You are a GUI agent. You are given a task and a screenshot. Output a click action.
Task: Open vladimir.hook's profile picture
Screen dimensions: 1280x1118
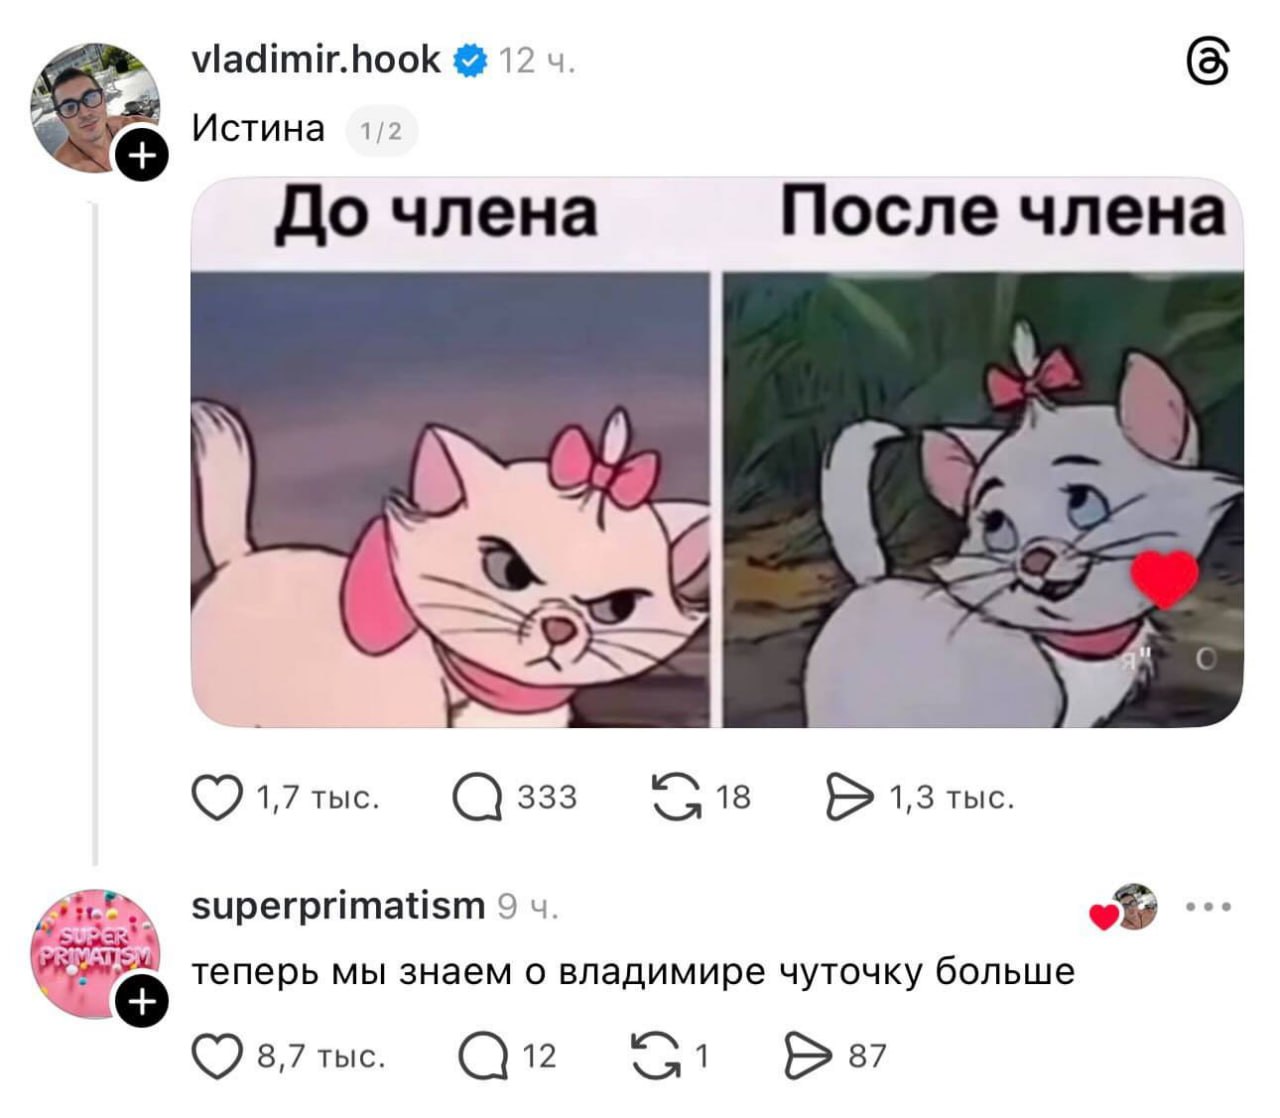pyautogui.click(x=96, y=108)
